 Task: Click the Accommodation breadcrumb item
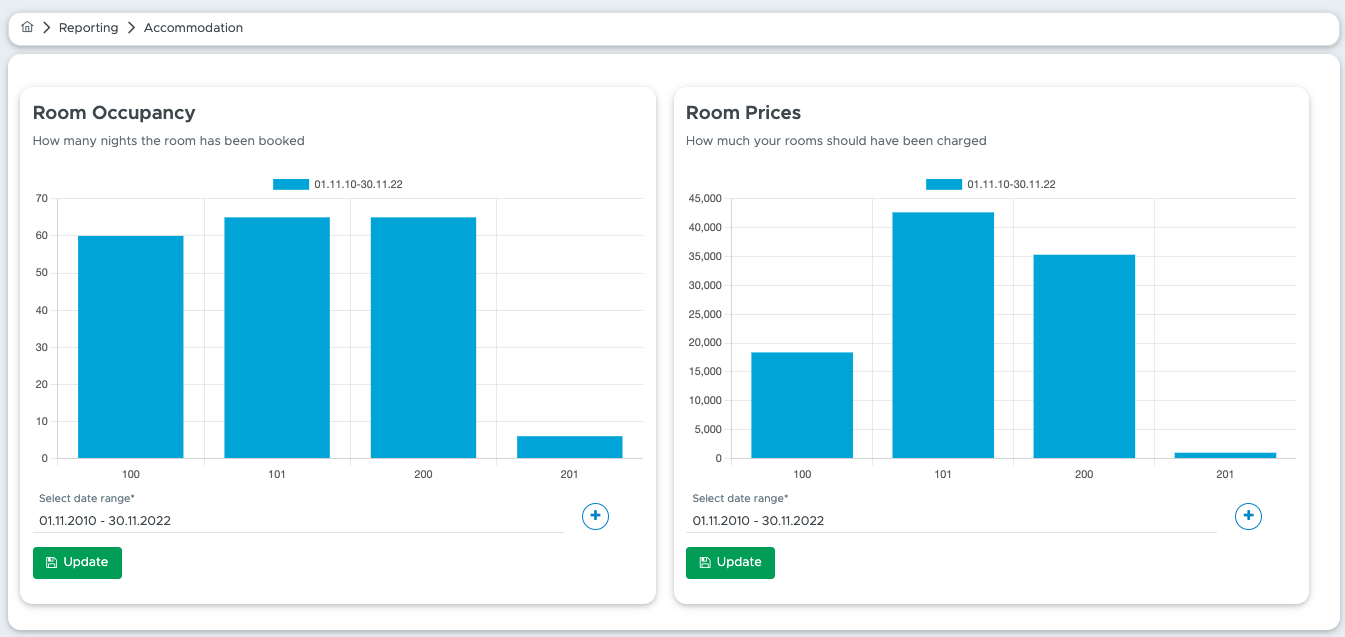[x=193, y=28]
